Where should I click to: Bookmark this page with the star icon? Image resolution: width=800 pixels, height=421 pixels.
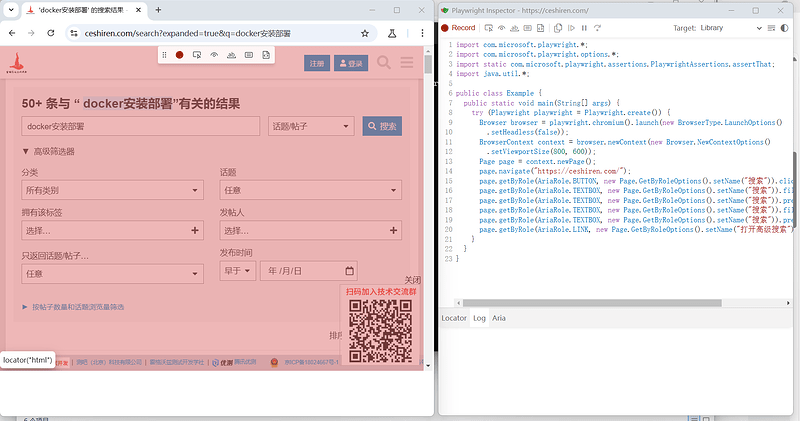click(365, 33)
